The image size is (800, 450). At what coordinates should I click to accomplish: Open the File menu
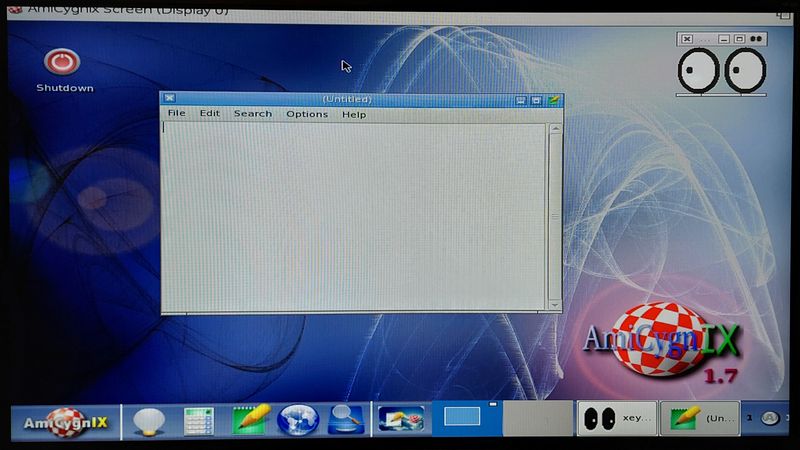176,114
